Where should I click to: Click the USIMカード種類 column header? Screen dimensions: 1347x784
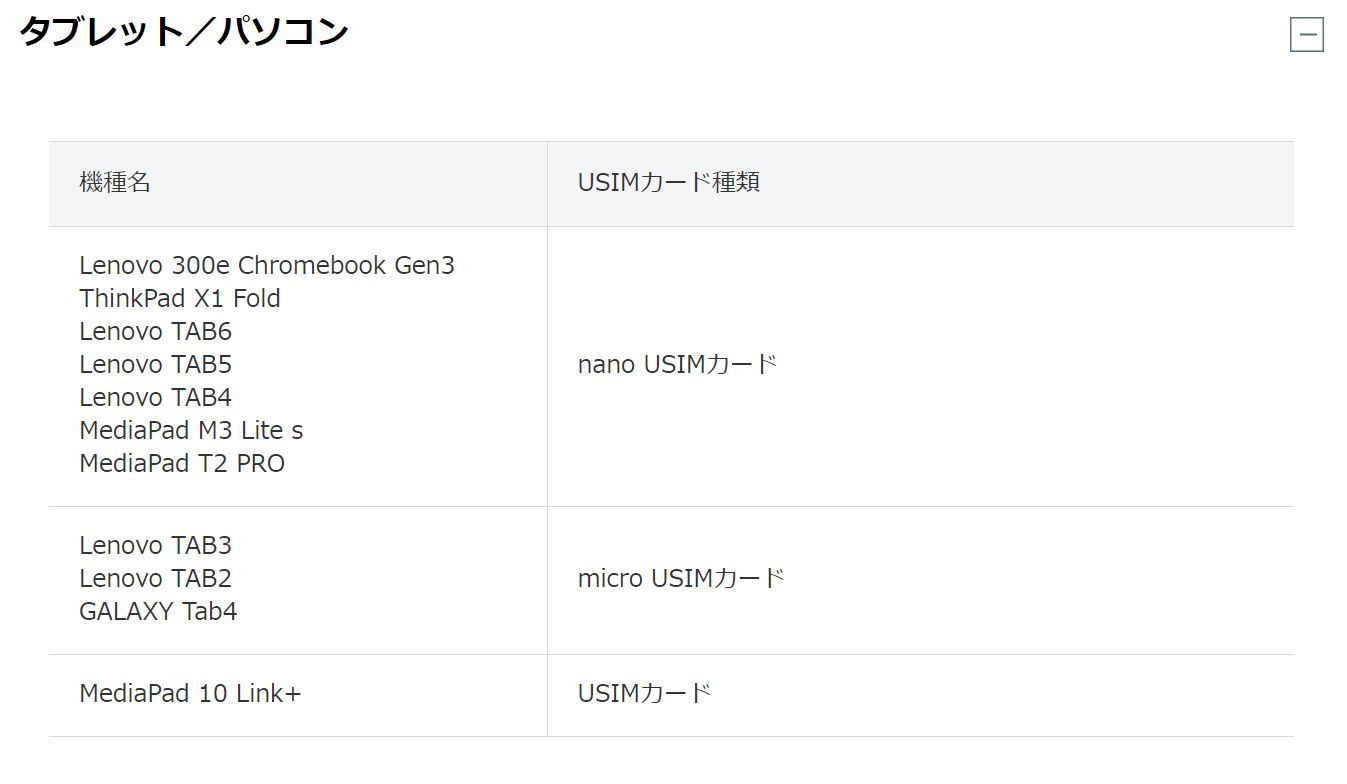tap(668, 182)
